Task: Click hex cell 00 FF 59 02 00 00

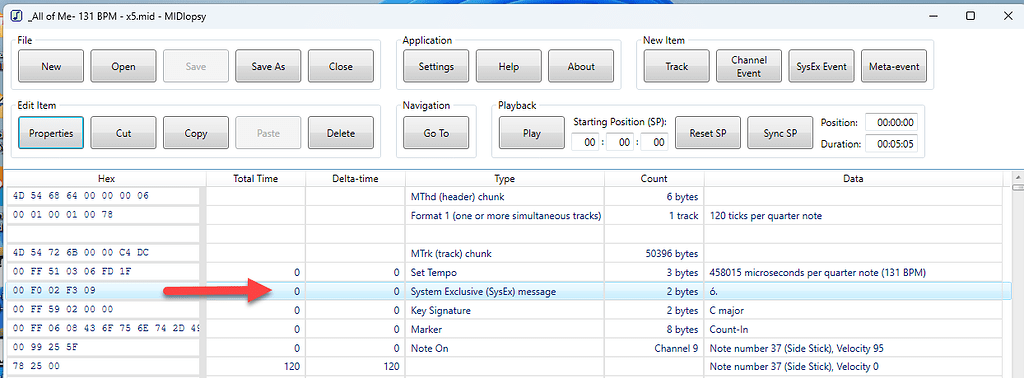Action: click(x=103, y=310)
